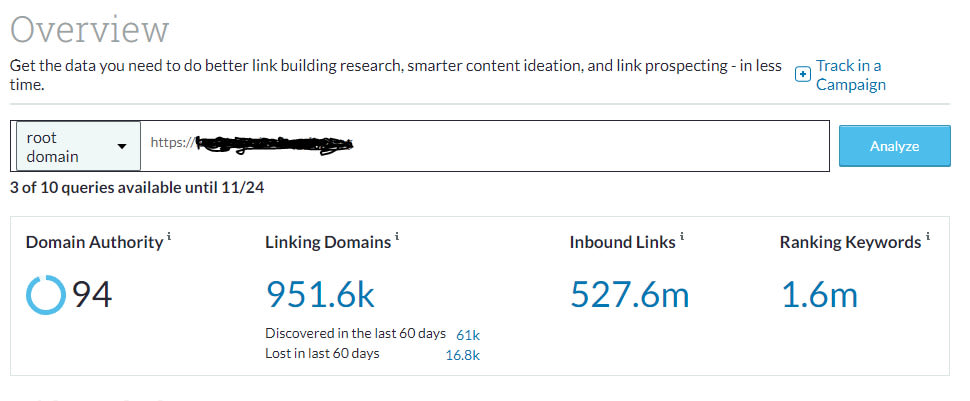Image resolution: width=970 pixels, height=401 pixels.
Task: Click the Analyze button
Action: 894,146
